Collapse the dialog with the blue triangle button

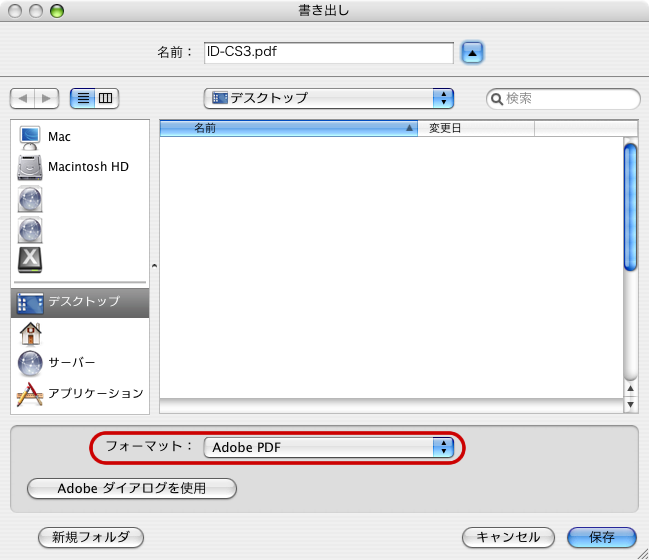pos(472,53)
